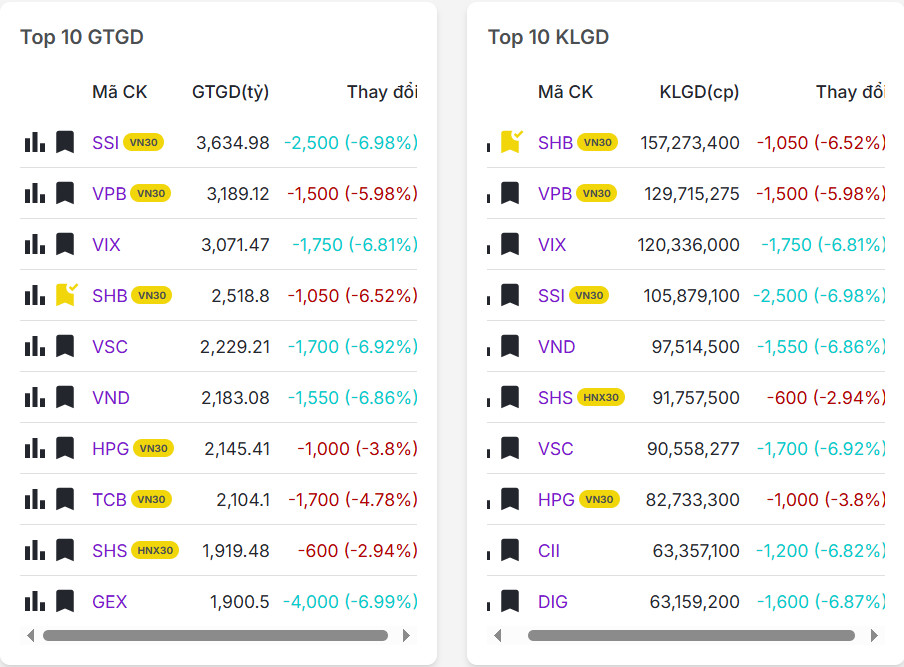Click the bookmark icon for VND in Top 10 GTGD
Image resolution: width=904 pixels, height=667 pixels.
click(65, 397)
